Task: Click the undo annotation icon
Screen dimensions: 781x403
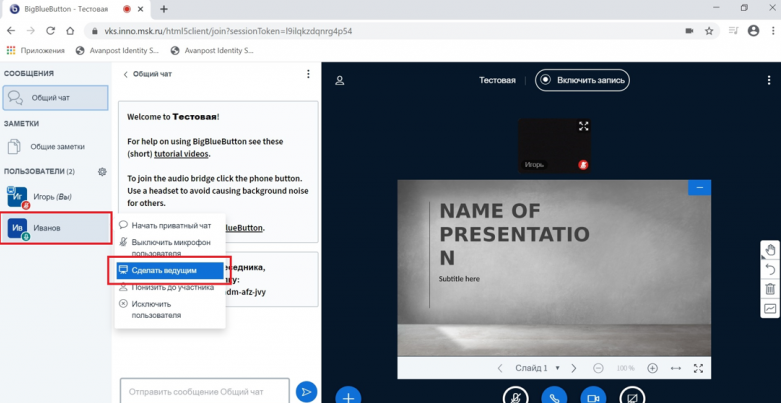Action: coord(770,270)
